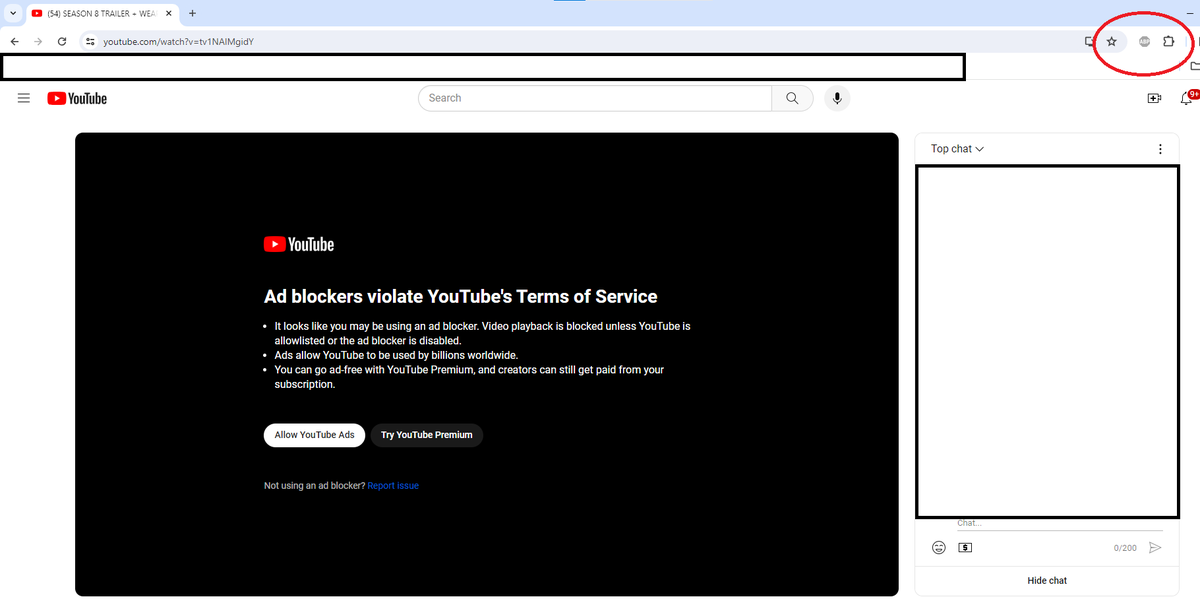Image resolution: width=1200 pixels, height=599 pixels.
Task: Click the browser forward arrow
Action: (x=38, y=41)
